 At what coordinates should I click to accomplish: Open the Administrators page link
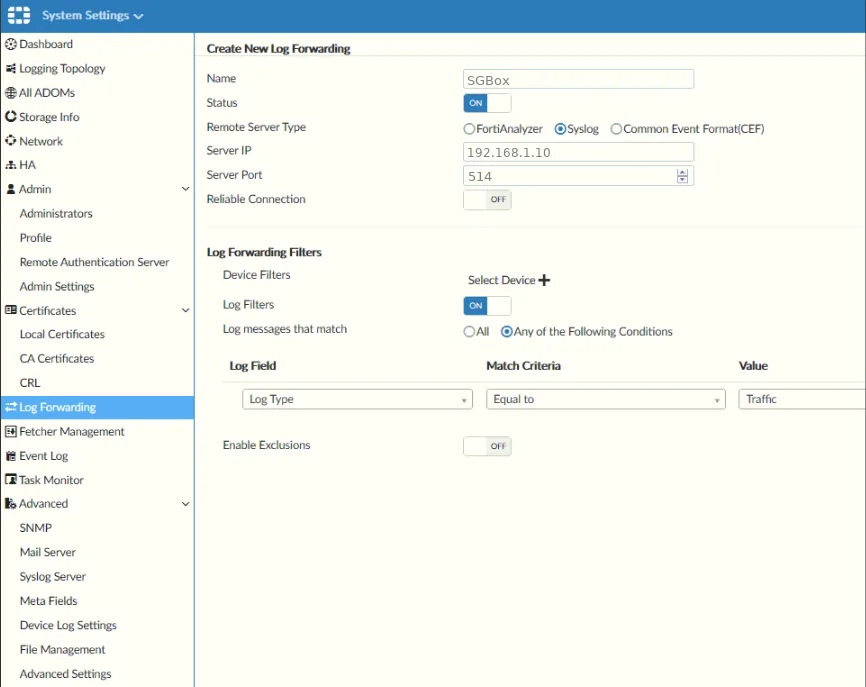pos(56,214)
